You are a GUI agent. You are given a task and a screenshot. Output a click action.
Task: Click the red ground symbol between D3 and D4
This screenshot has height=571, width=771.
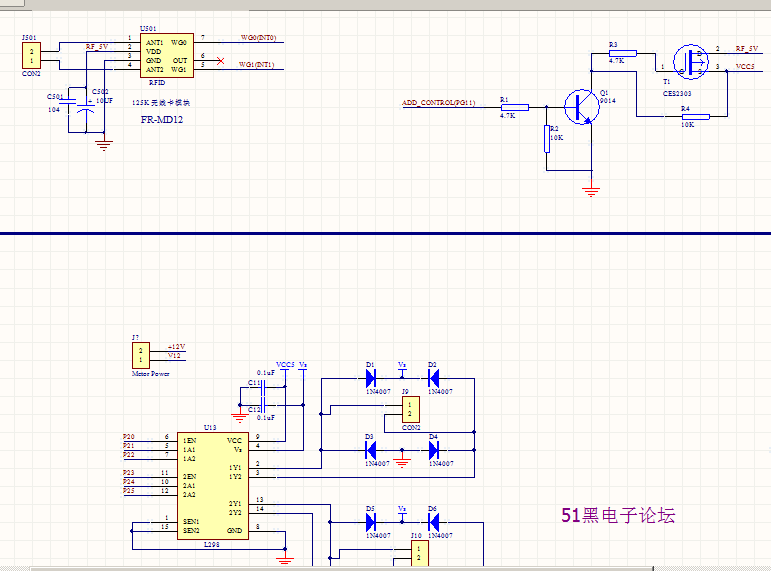coord(402,462)
